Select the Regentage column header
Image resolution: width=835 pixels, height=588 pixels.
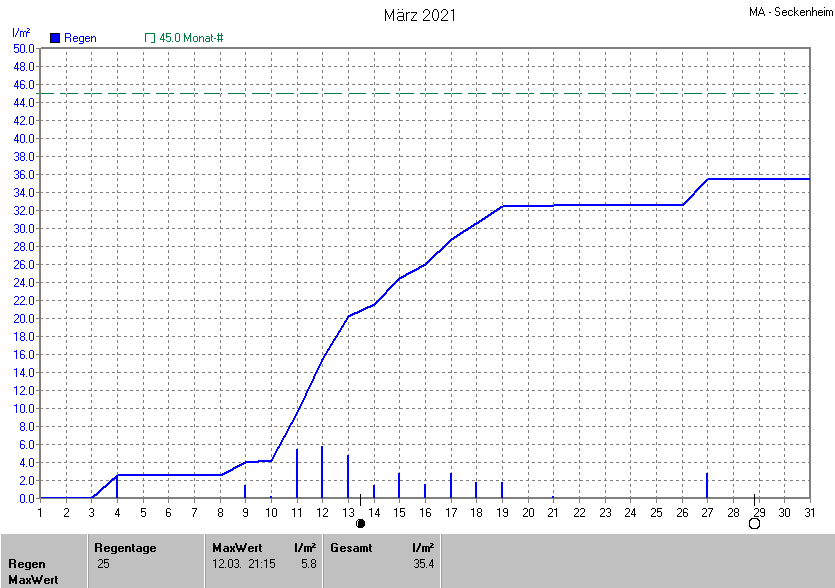[125, 548]
